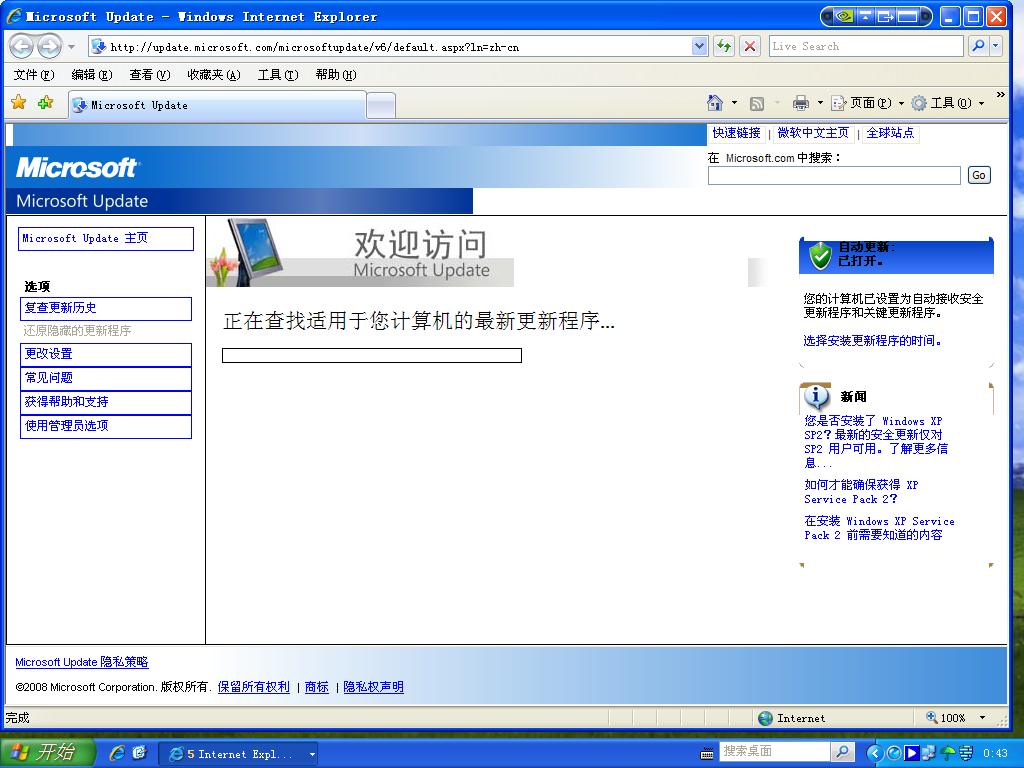1024x768 pixels.
Task: Click the browser Forward arrow button
Action: [49, 46]
